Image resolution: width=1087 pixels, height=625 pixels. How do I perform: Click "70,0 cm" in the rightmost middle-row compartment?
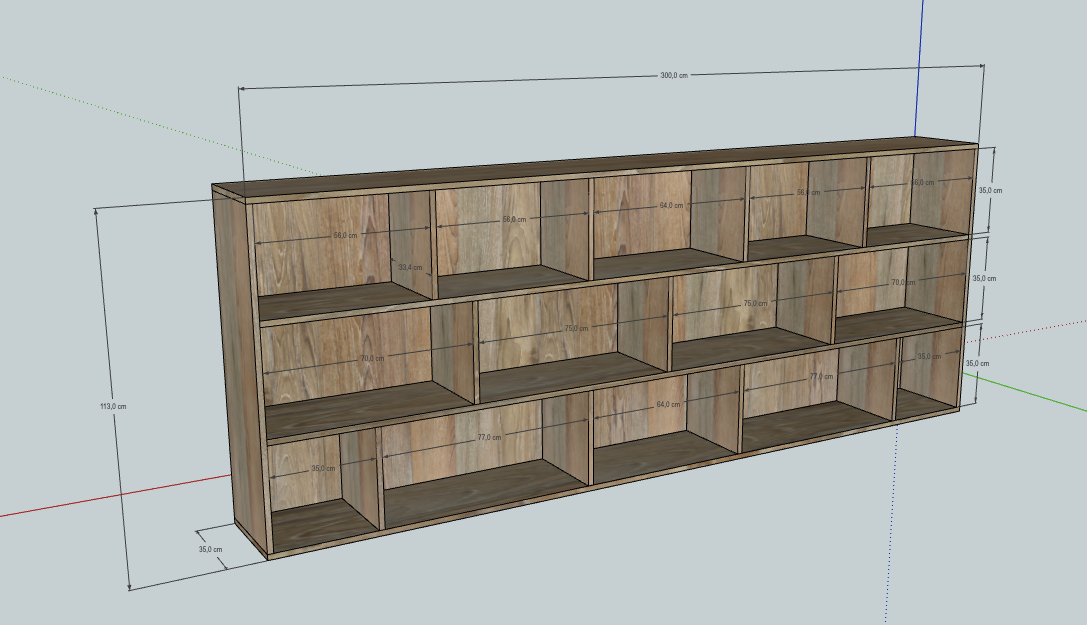[903, 282]
